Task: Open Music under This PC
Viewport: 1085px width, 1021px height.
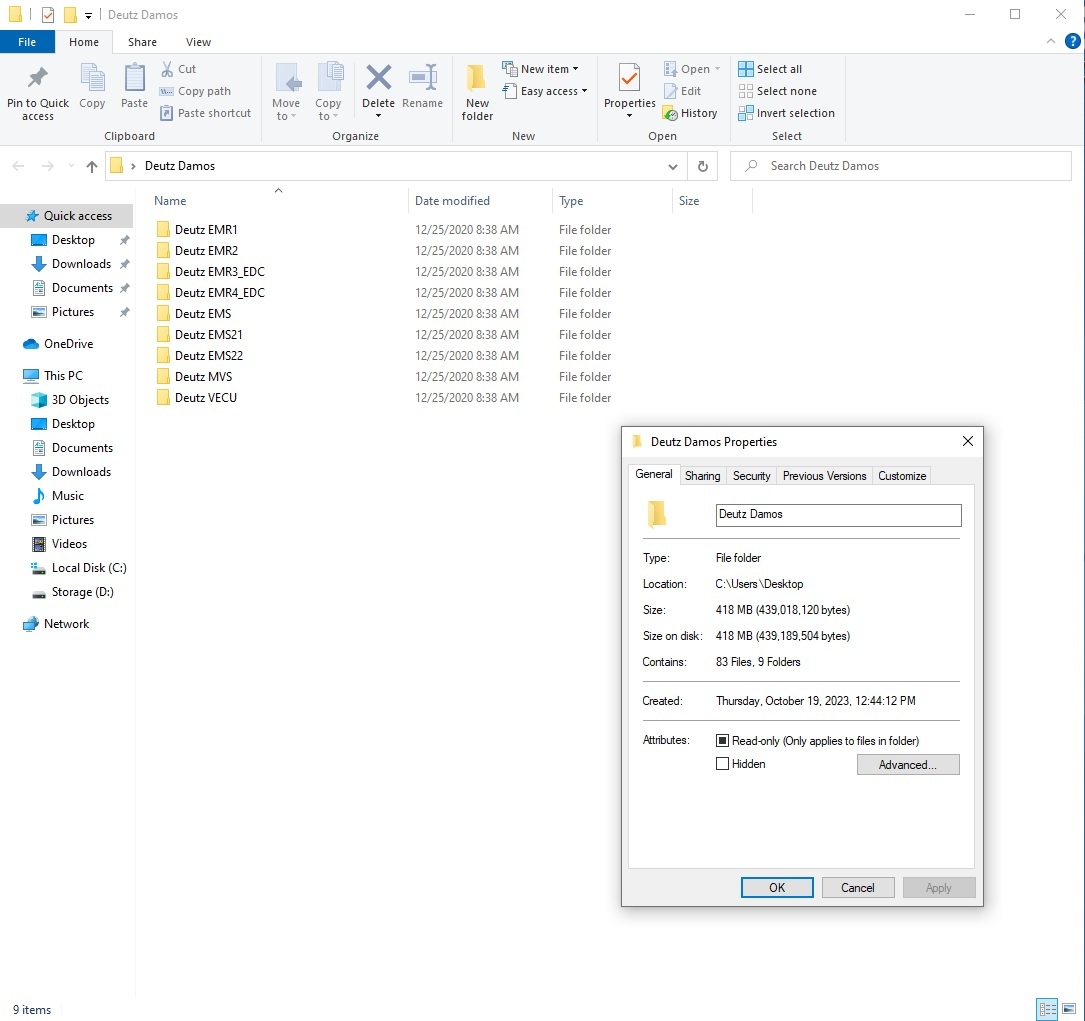Action: 67,496
